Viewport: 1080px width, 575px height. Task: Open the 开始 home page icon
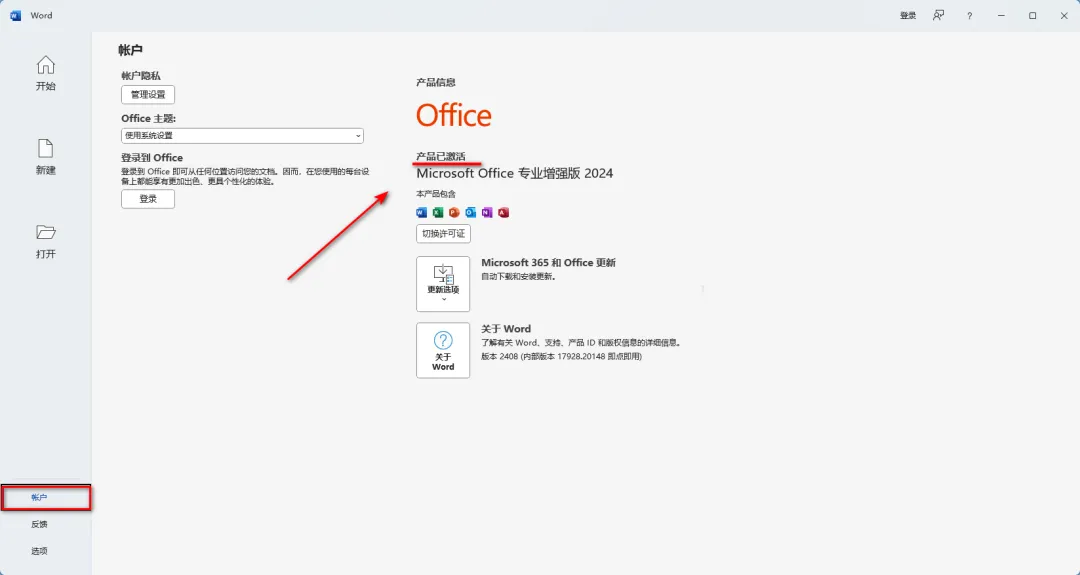point(45,65)
